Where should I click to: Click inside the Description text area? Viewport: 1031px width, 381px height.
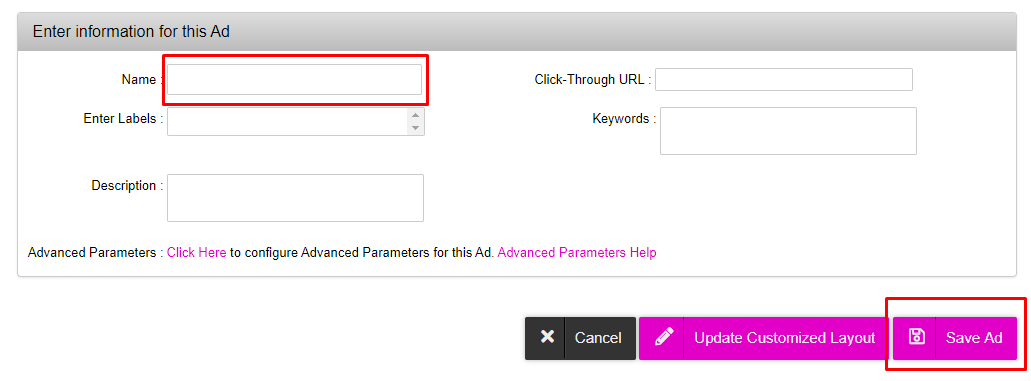(295, 197)
